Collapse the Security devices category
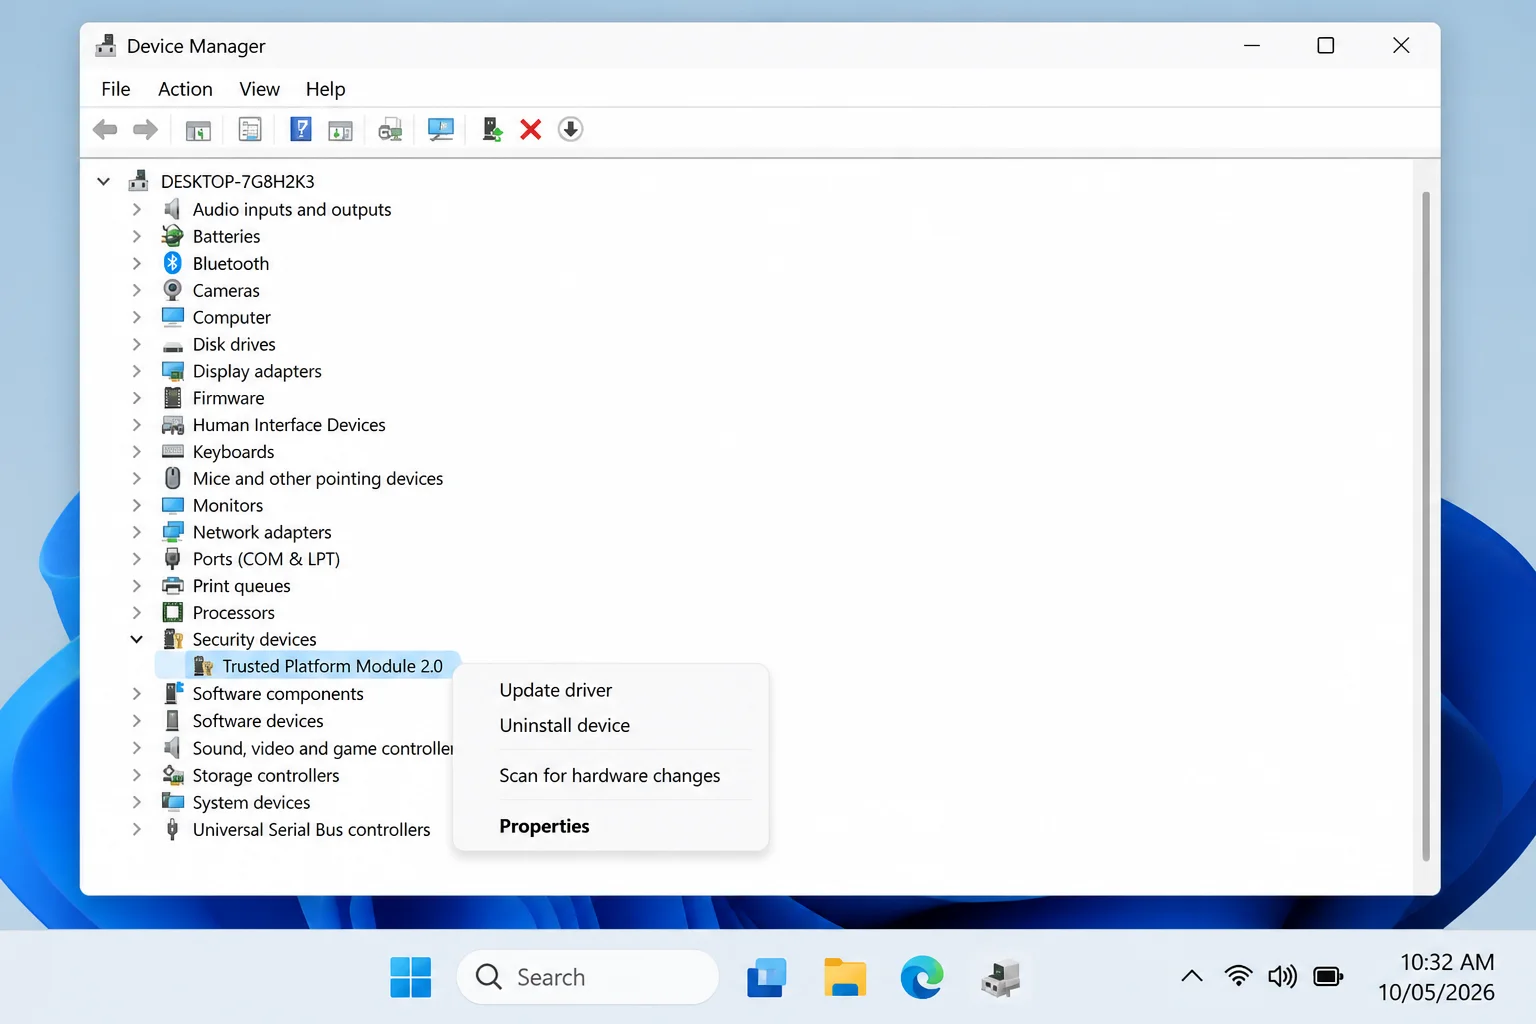The height and width of the screenshot is (1024, 1536). [x=137, y=639]
